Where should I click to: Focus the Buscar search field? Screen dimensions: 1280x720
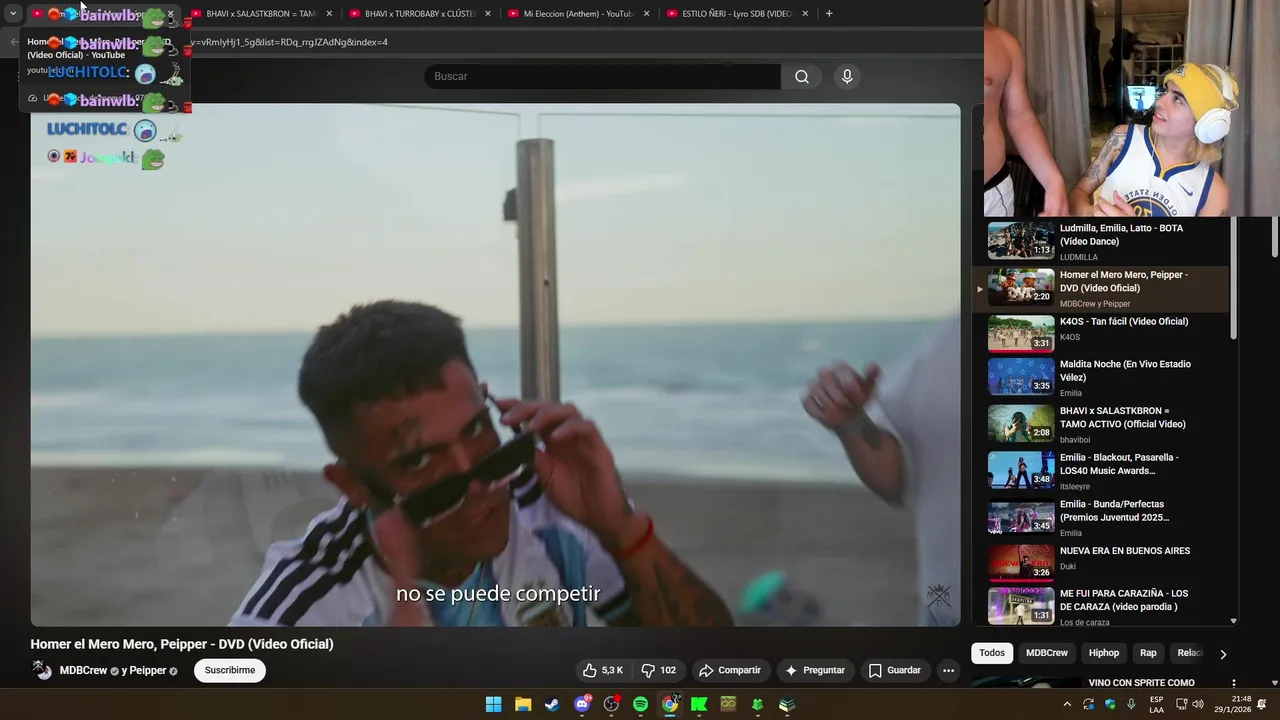pos(603,77)
